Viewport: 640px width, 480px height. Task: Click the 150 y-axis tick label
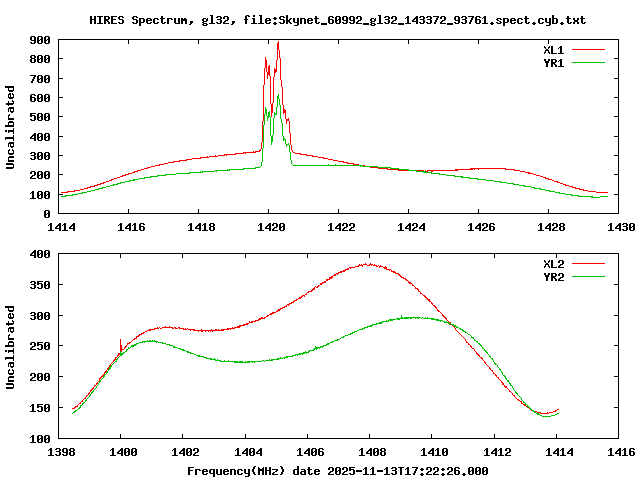tap(40, 408)
